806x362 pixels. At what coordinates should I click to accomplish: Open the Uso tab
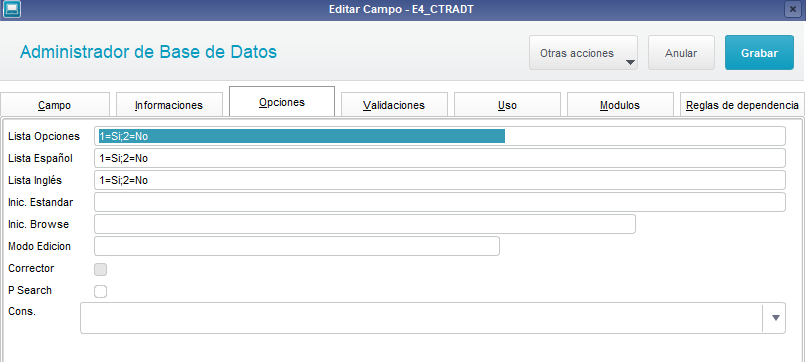507,104
